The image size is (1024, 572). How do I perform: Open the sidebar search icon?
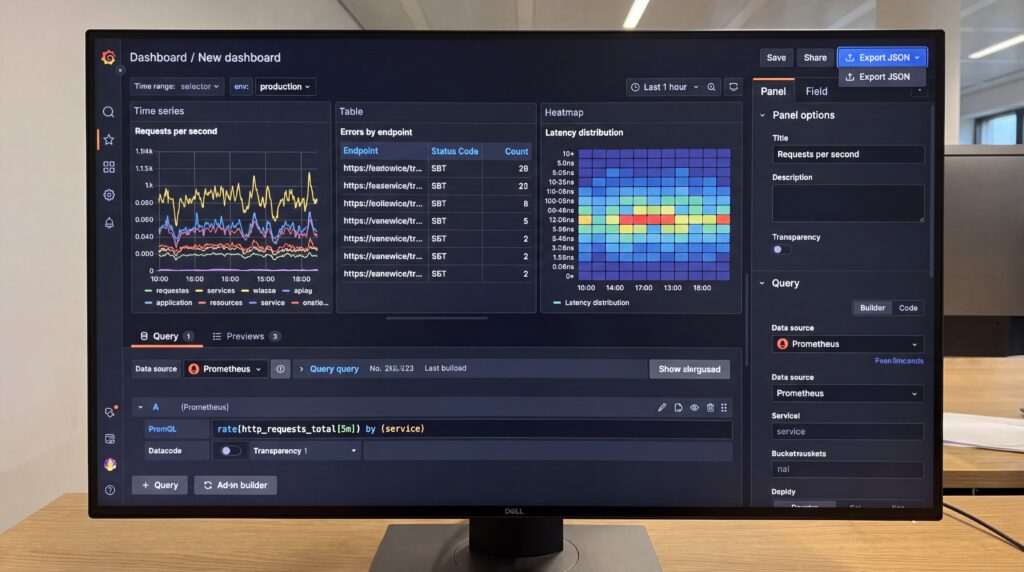tap(108, 112)
